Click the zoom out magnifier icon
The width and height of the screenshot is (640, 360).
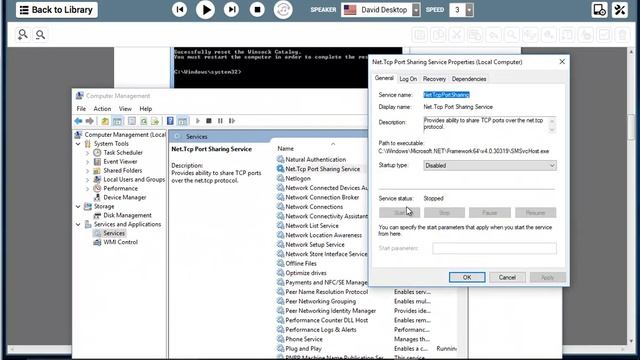[40, 35]
